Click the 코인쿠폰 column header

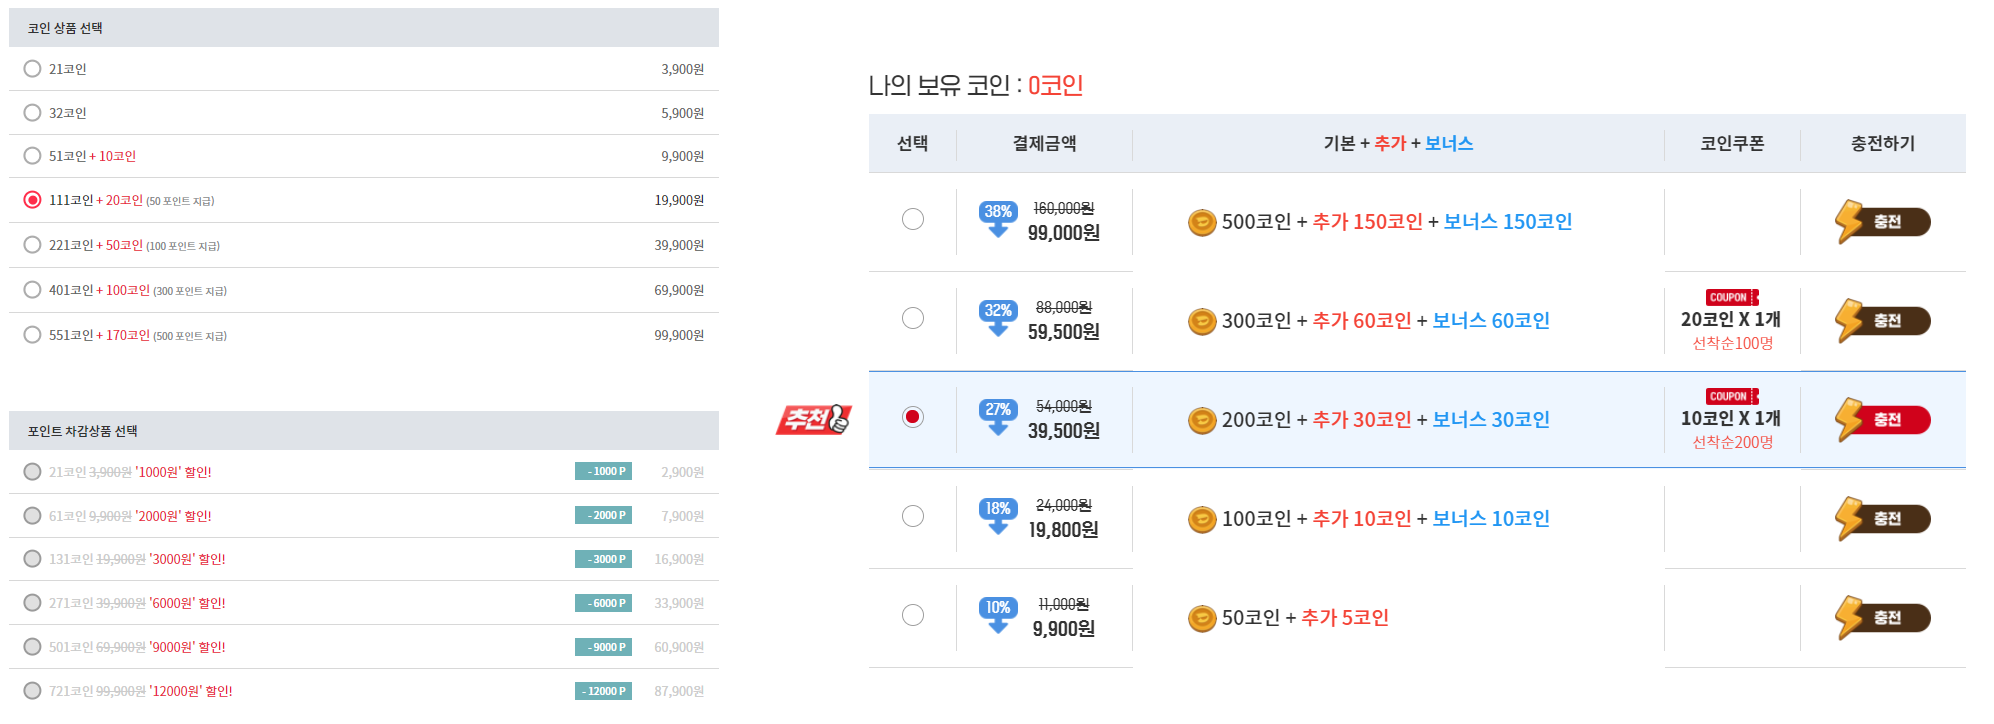(x=1732, y=144)
